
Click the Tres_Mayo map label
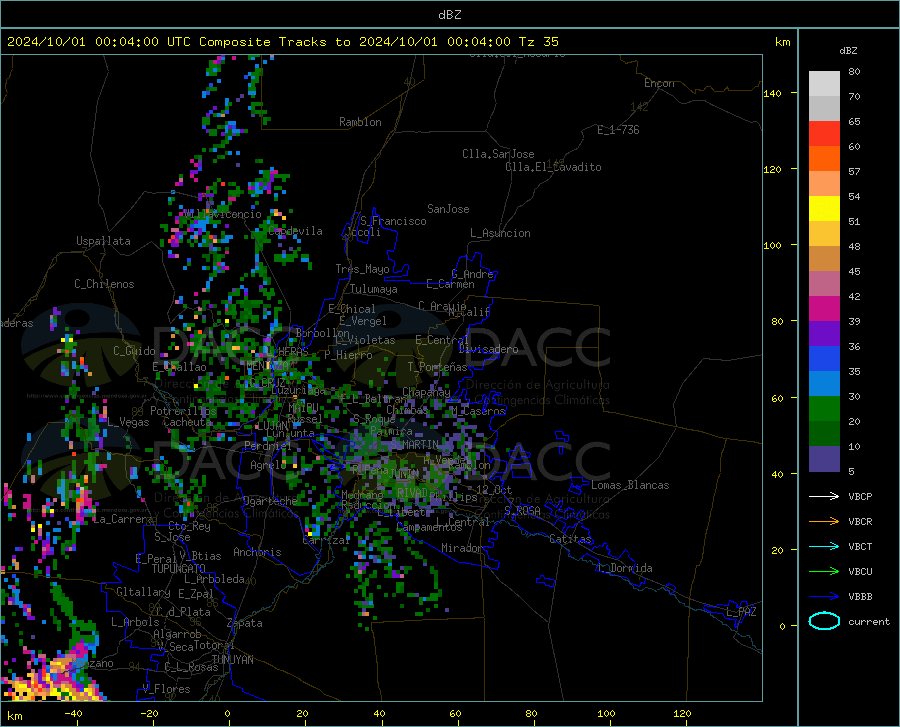(362, 269)
